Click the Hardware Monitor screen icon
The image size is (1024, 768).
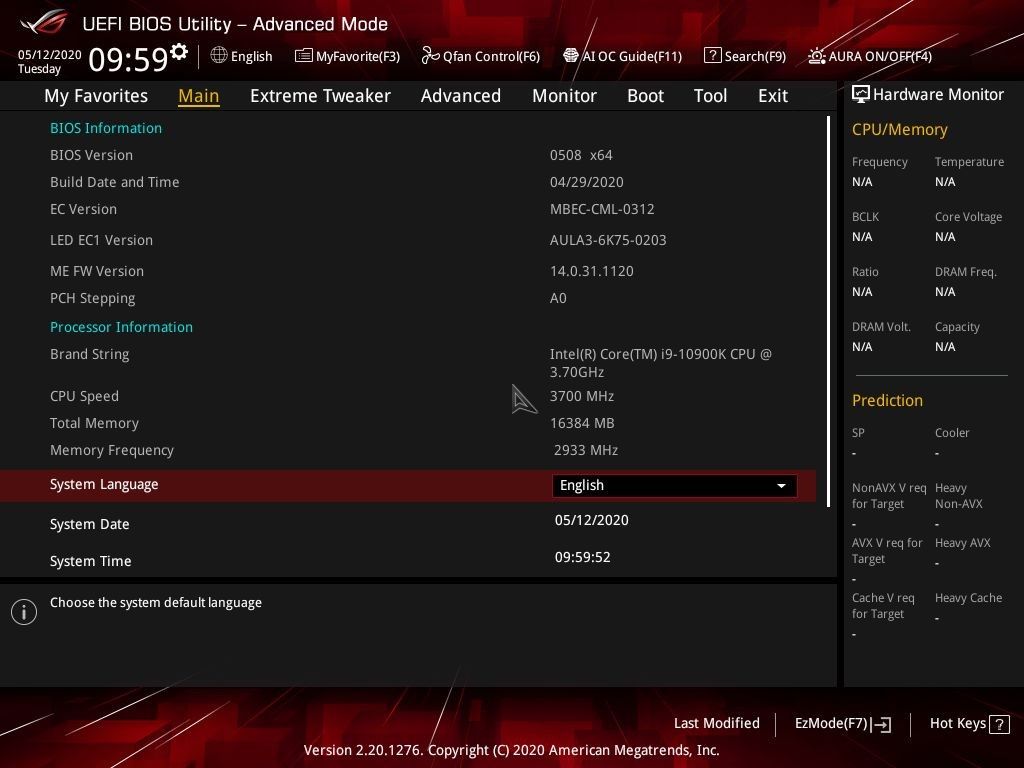[x=861, y=94]
